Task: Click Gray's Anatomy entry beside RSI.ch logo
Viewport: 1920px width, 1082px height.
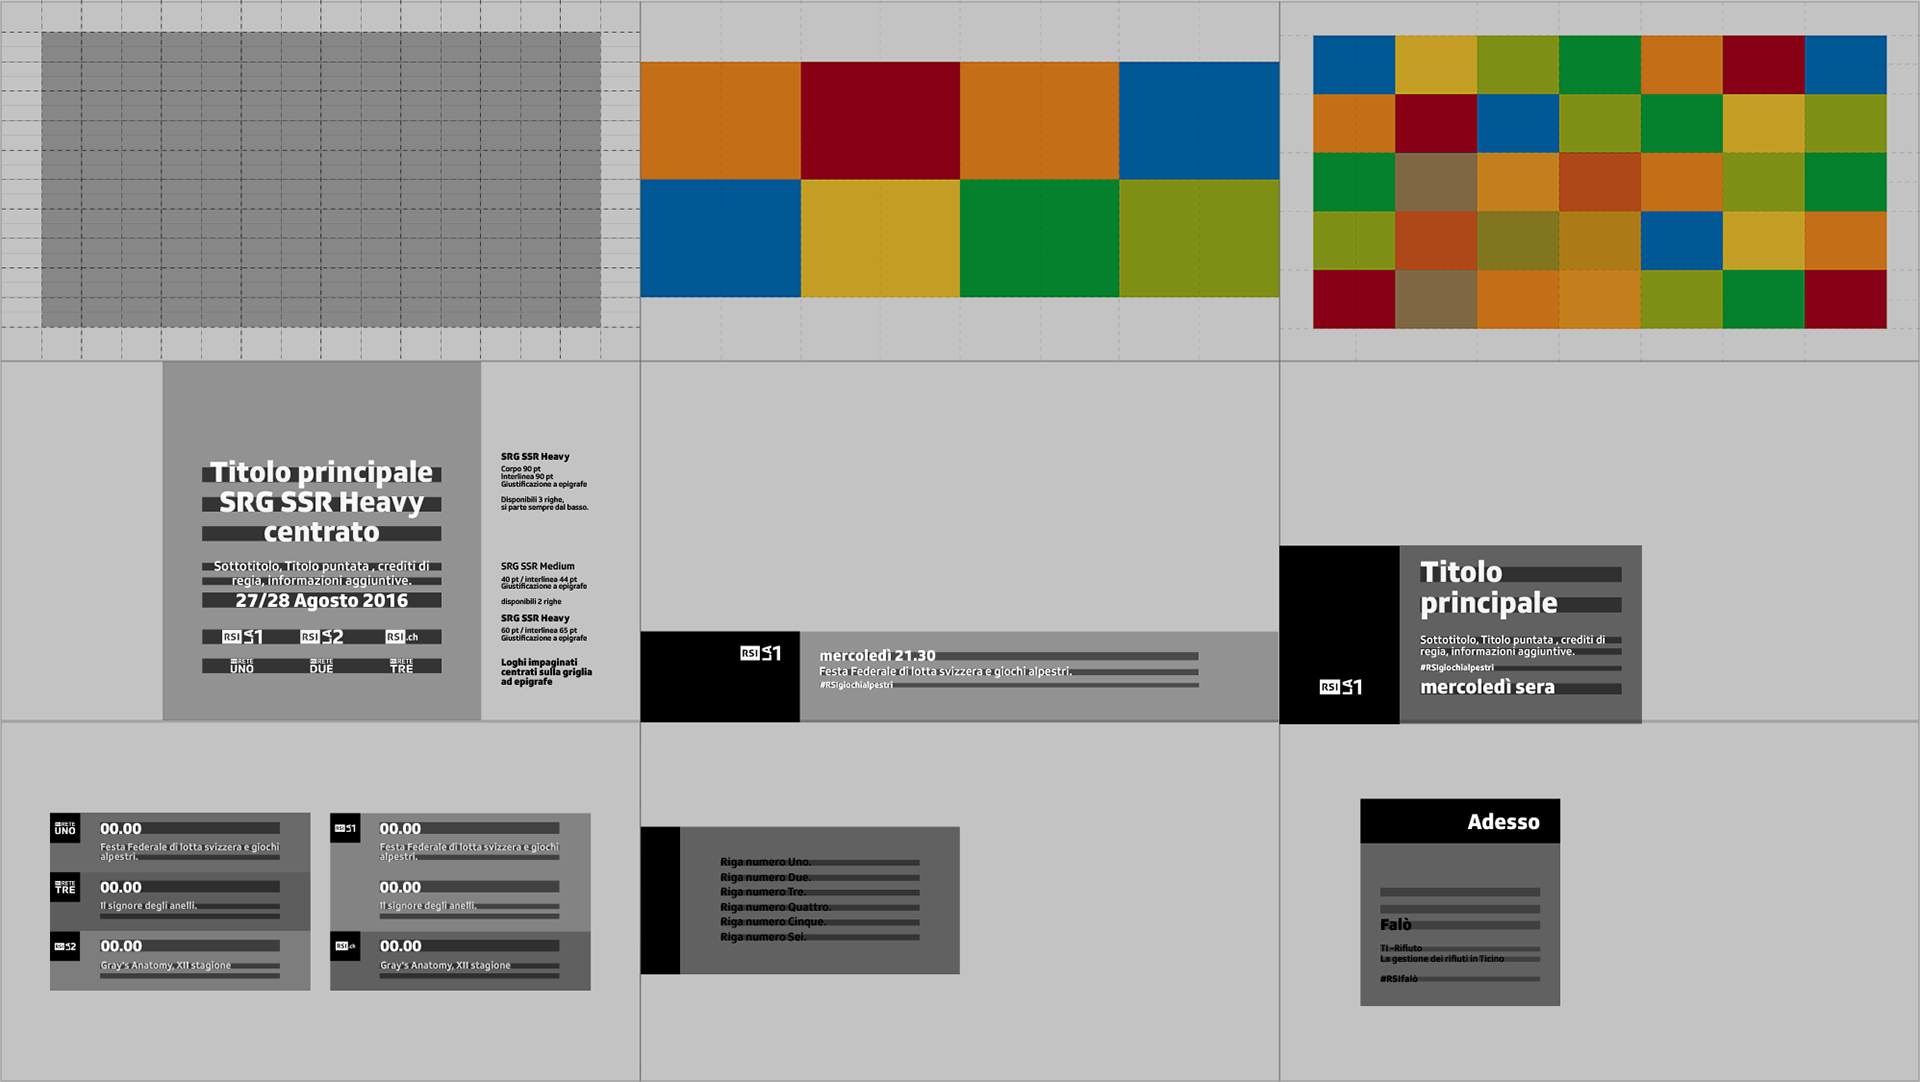Action: 445,966
